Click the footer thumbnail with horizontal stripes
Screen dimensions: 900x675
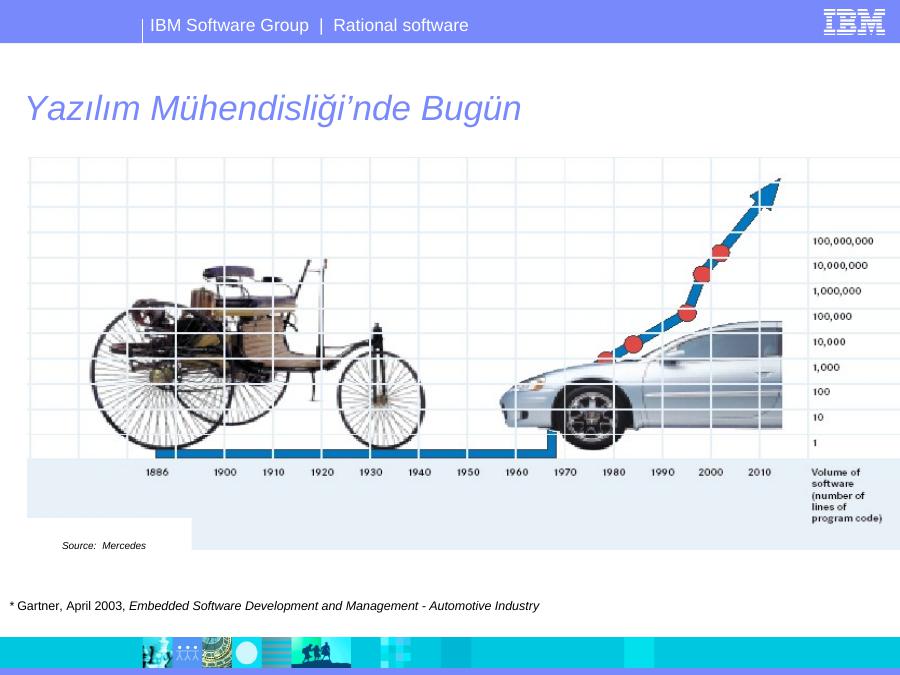point(277,652)
